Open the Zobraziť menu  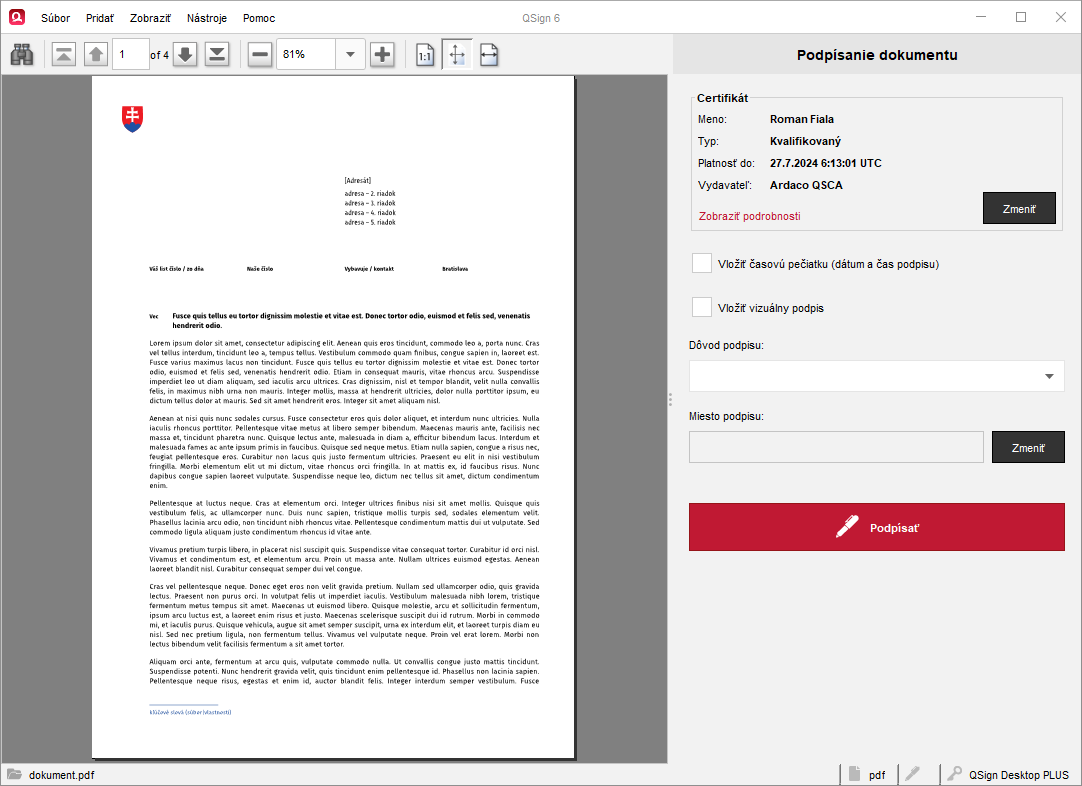point(150,18)
